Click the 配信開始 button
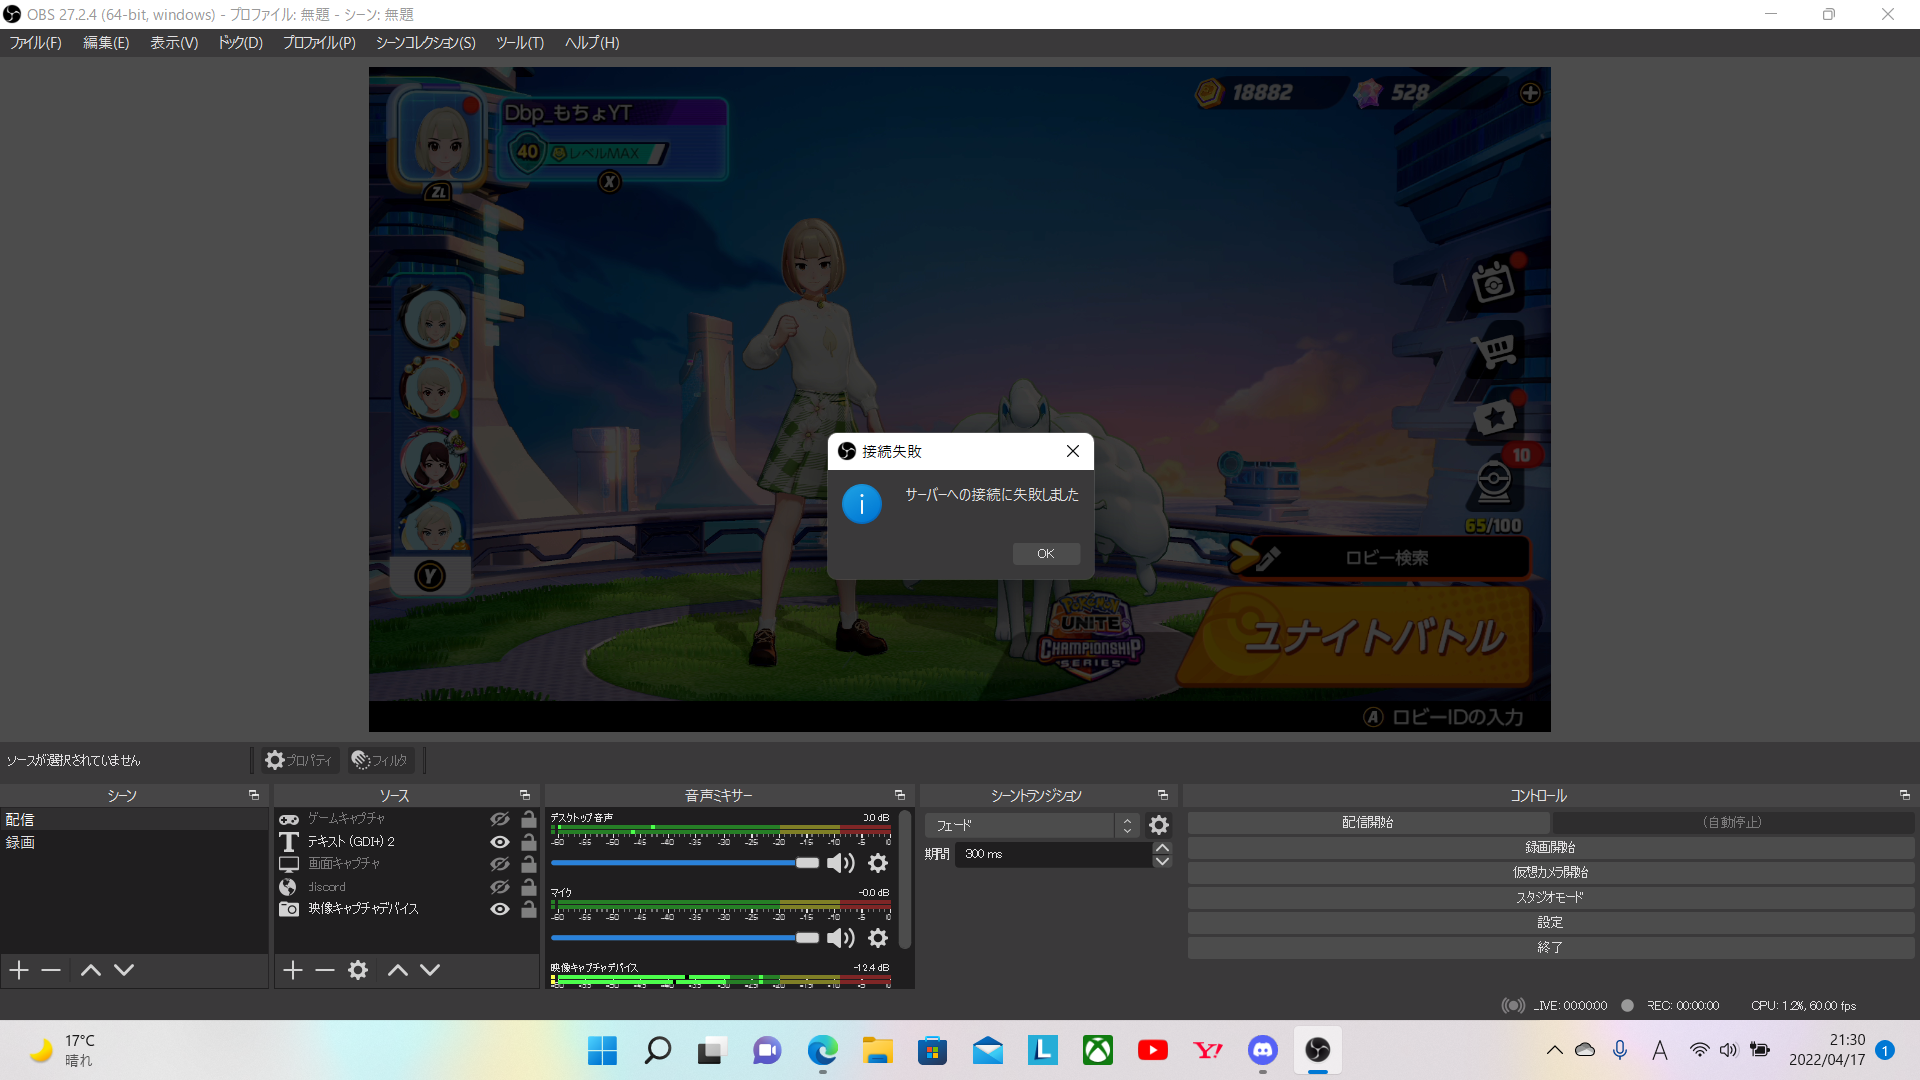The image size is (1920, 1080). 1368,822
